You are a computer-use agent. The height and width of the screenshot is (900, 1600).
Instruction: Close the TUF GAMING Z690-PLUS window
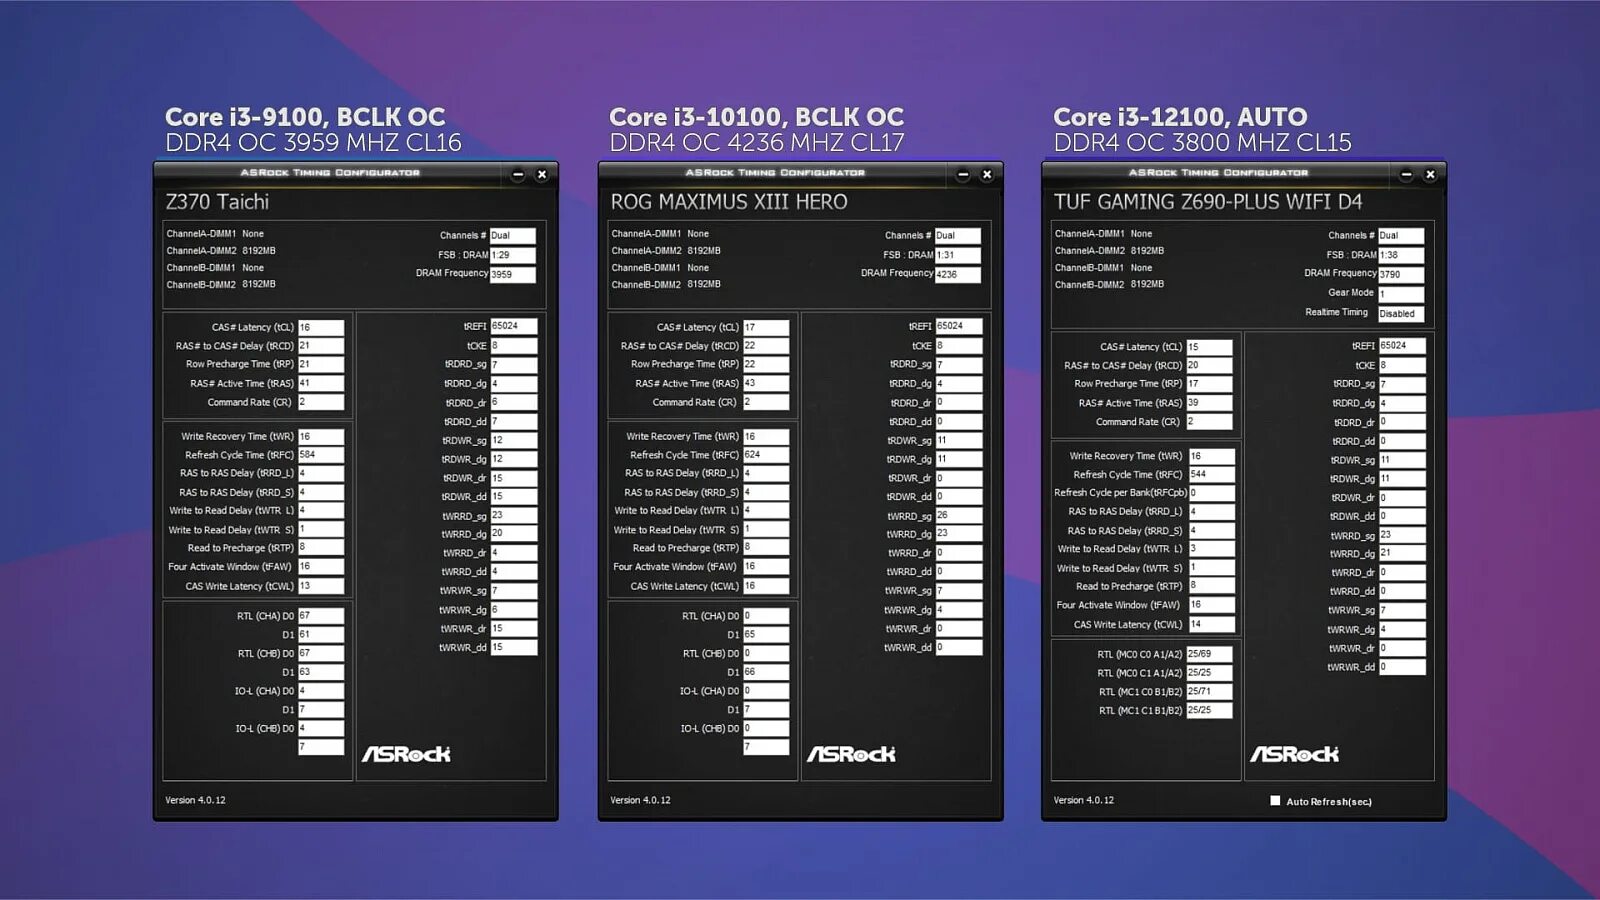click(1430, 174)
